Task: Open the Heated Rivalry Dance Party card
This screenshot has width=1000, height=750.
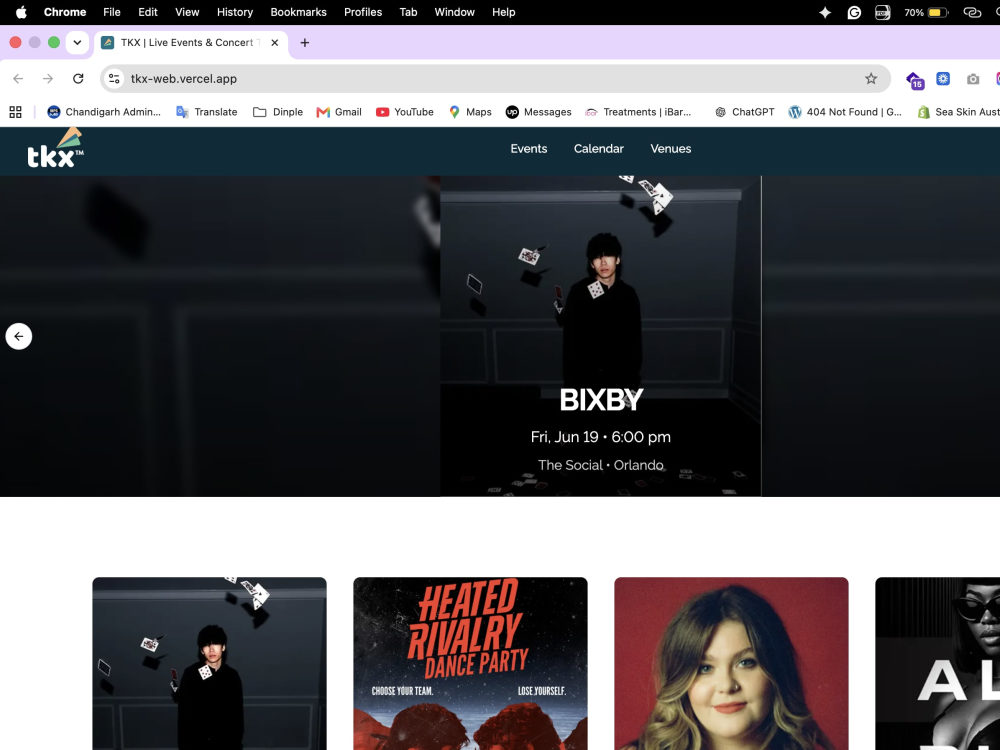Action: 470,663
